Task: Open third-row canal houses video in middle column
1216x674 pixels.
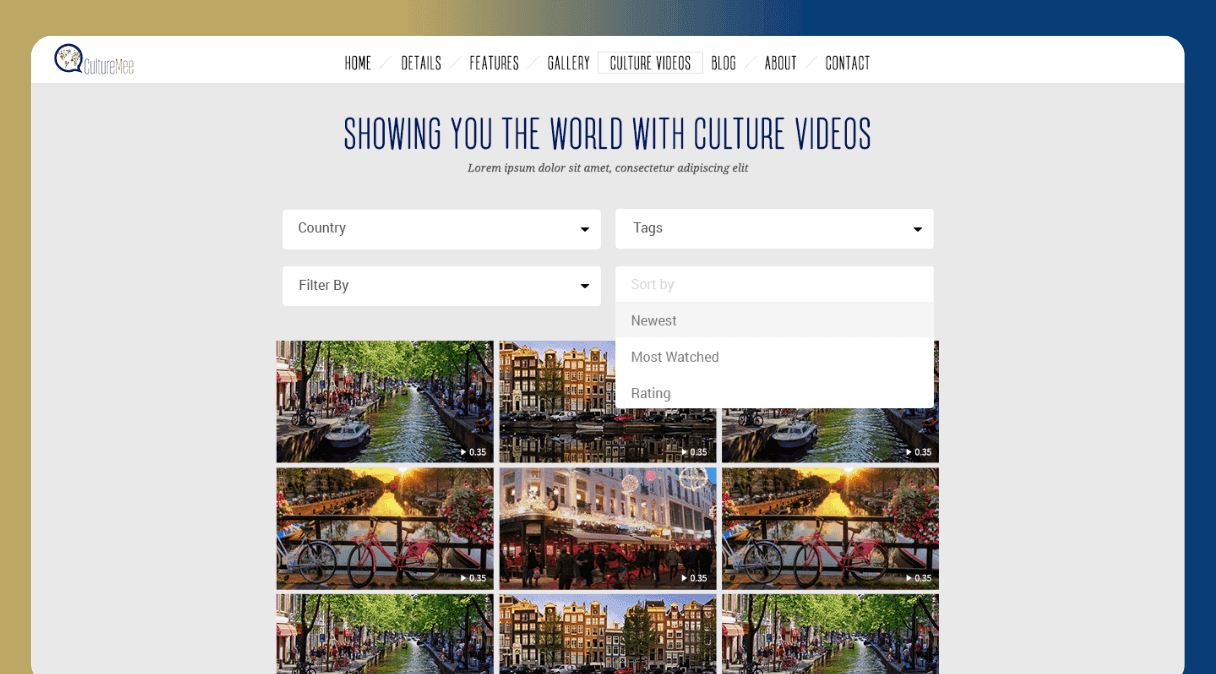Action: (608, 634)
